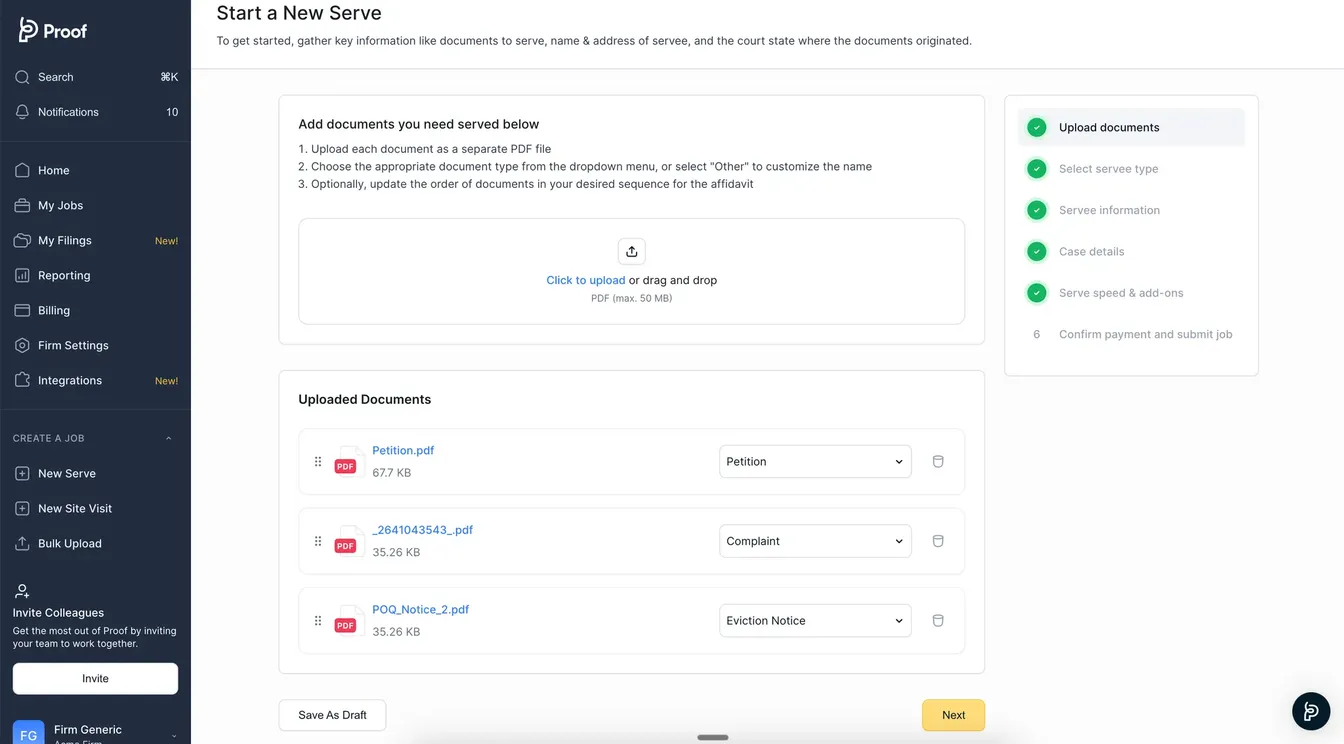This screenshot has height=744, width=1344.
Task: Jump to the Case details step
Action: 1091,252
